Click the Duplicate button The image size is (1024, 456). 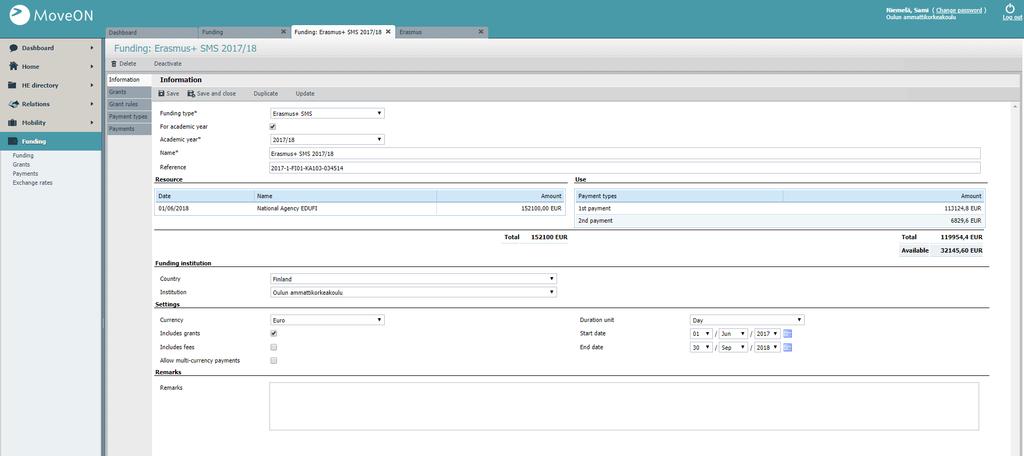(266, 93)
